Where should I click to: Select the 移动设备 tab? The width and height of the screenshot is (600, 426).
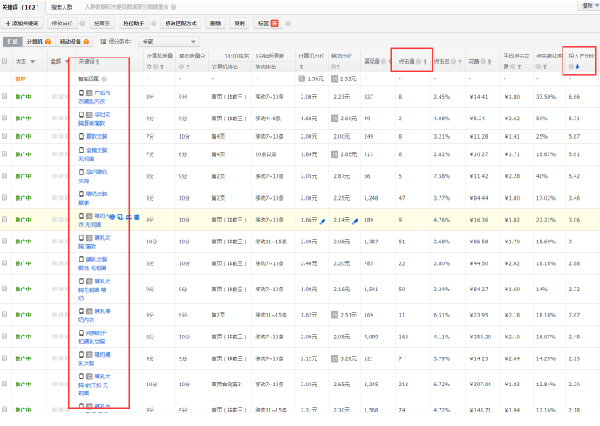coord(70,42)
